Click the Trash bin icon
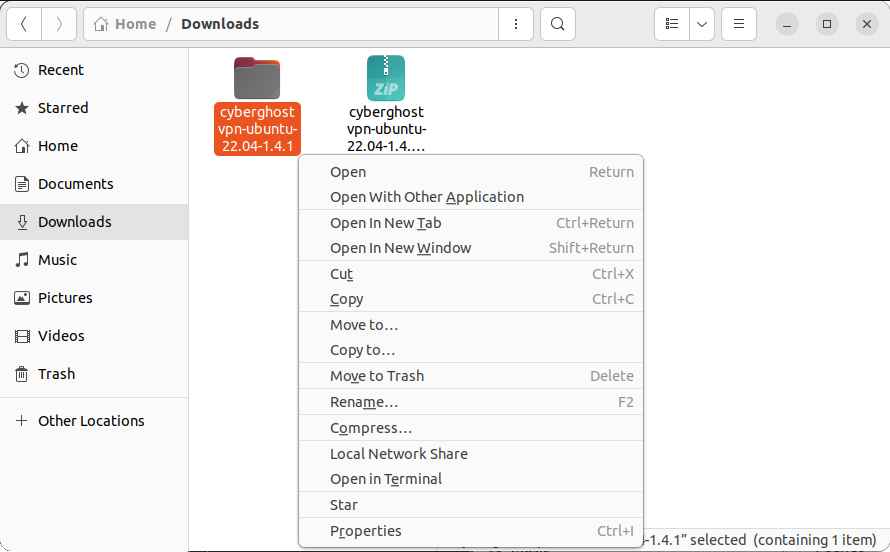 point(22,374)
